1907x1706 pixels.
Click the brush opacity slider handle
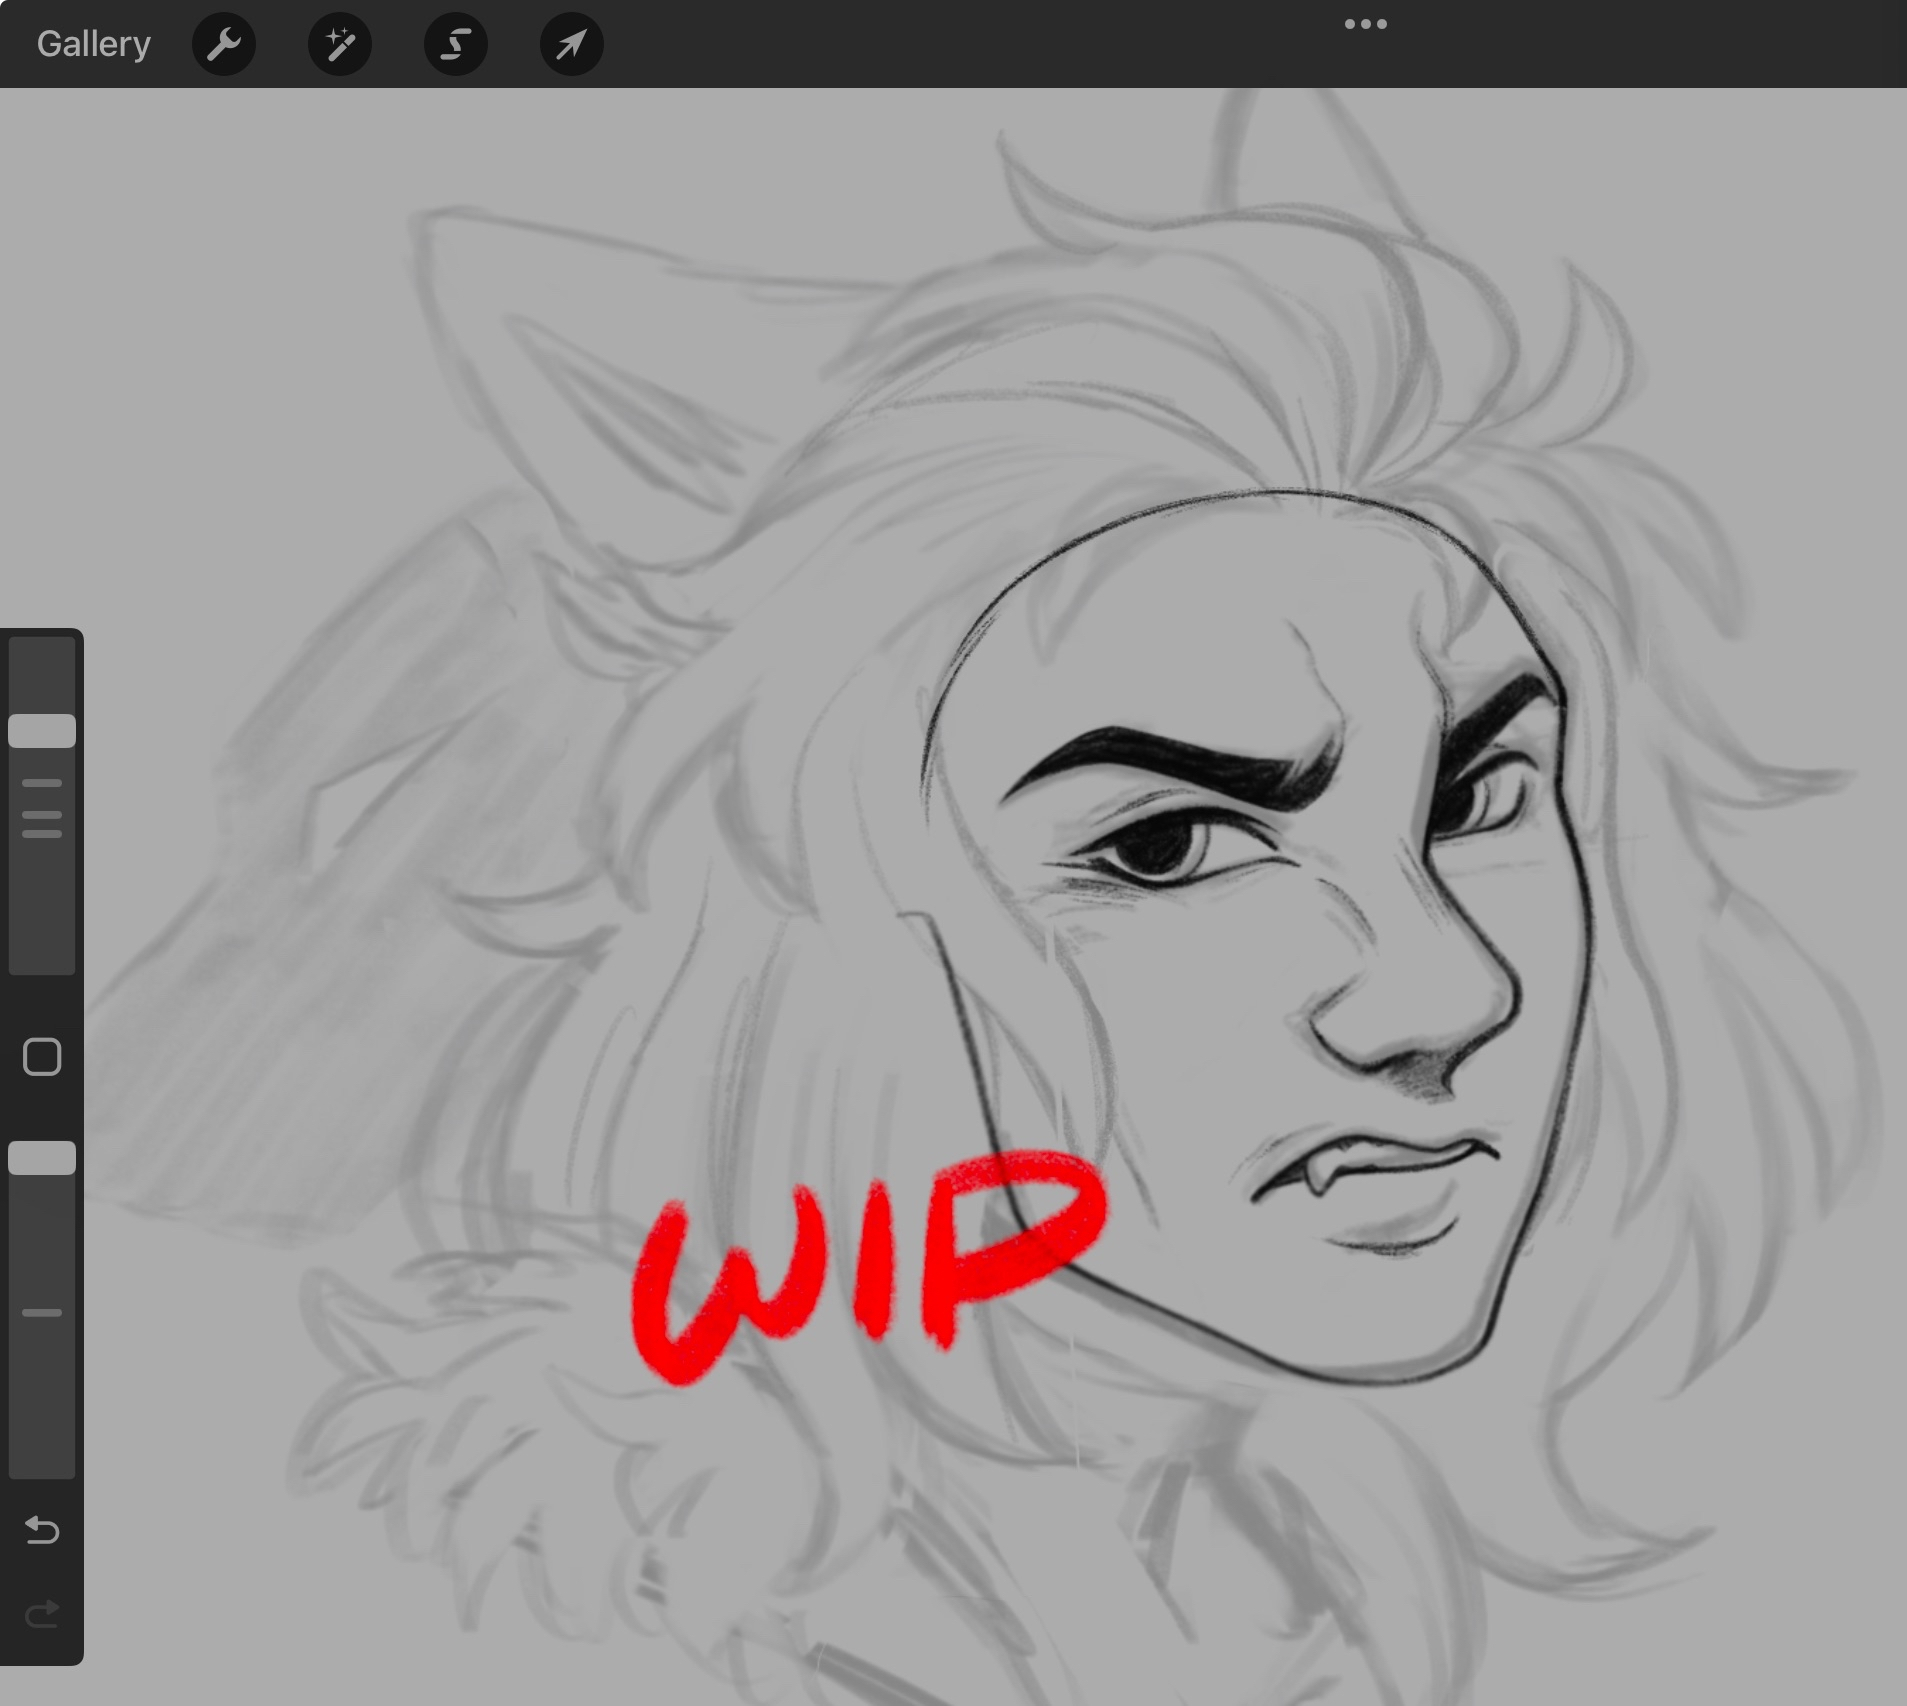[x=42, y=1158]
